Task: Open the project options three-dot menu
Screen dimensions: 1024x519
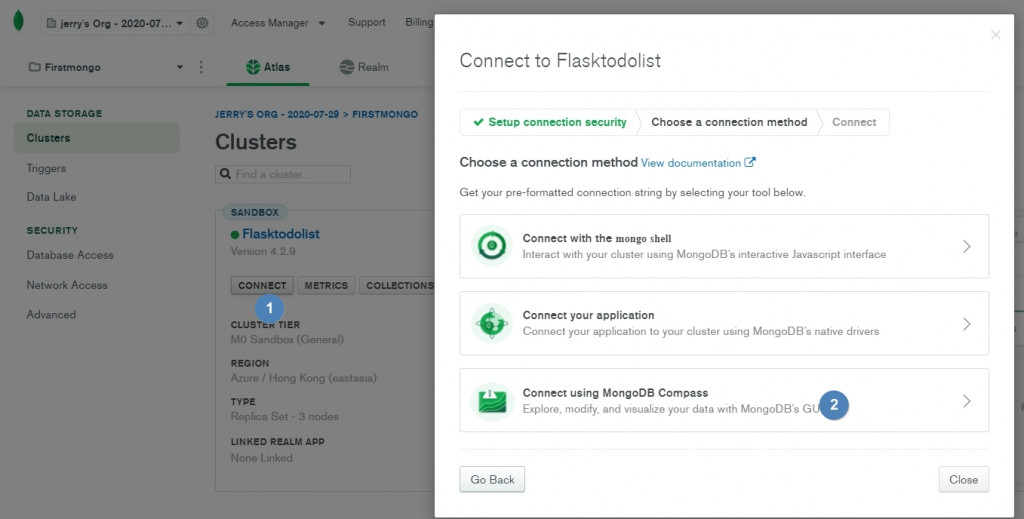Action: pos(201,67)
